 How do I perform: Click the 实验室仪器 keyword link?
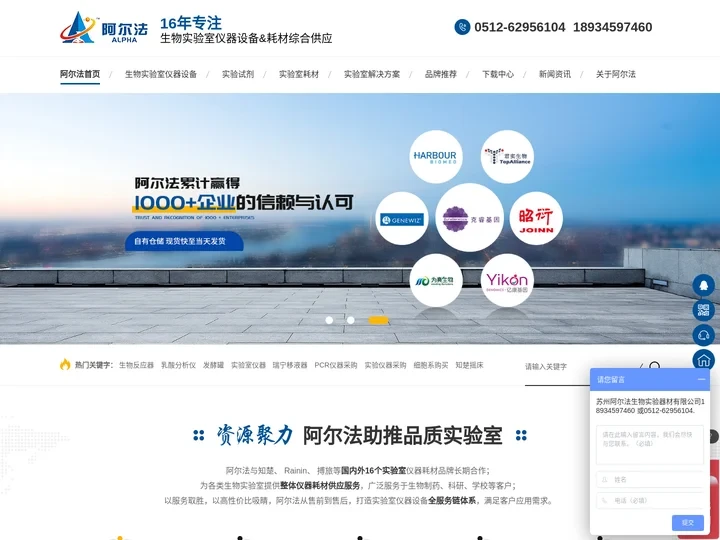pyautogui.click(x=248, y=365)
